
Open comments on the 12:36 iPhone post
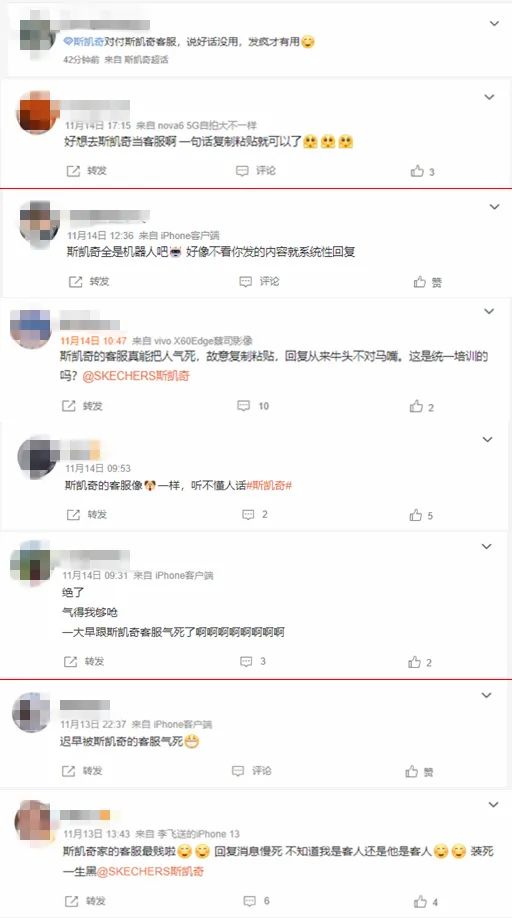pyautogui.click(x=259, y=282)
